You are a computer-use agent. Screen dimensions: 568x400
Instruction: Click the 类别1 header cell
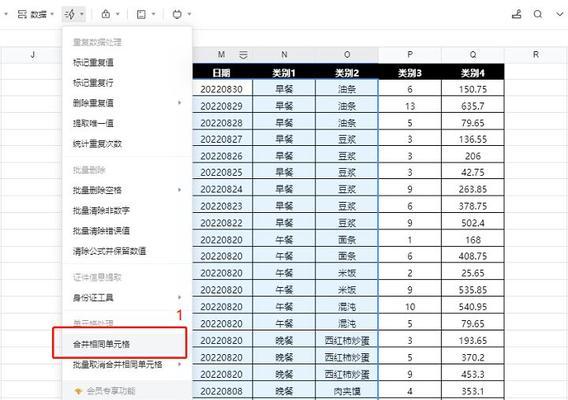point(284,72)
